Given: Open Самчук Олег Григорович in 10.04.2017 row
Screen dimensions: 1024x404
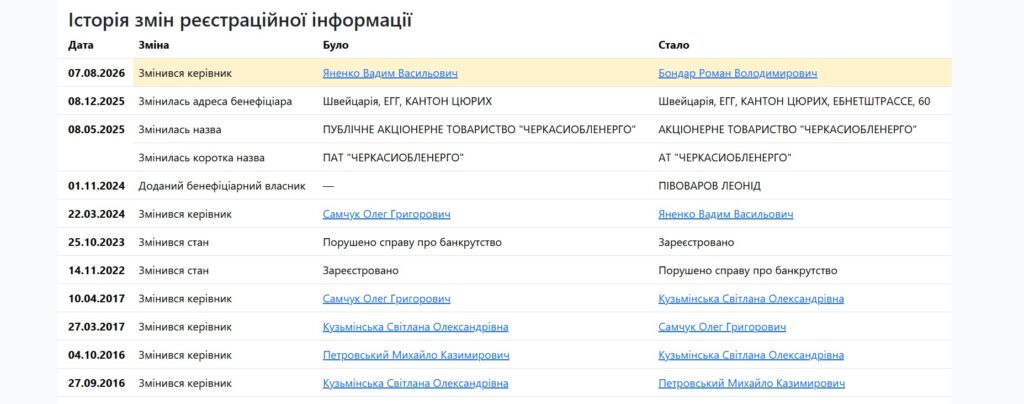Looking at the screenshot, I should (386, 299).
